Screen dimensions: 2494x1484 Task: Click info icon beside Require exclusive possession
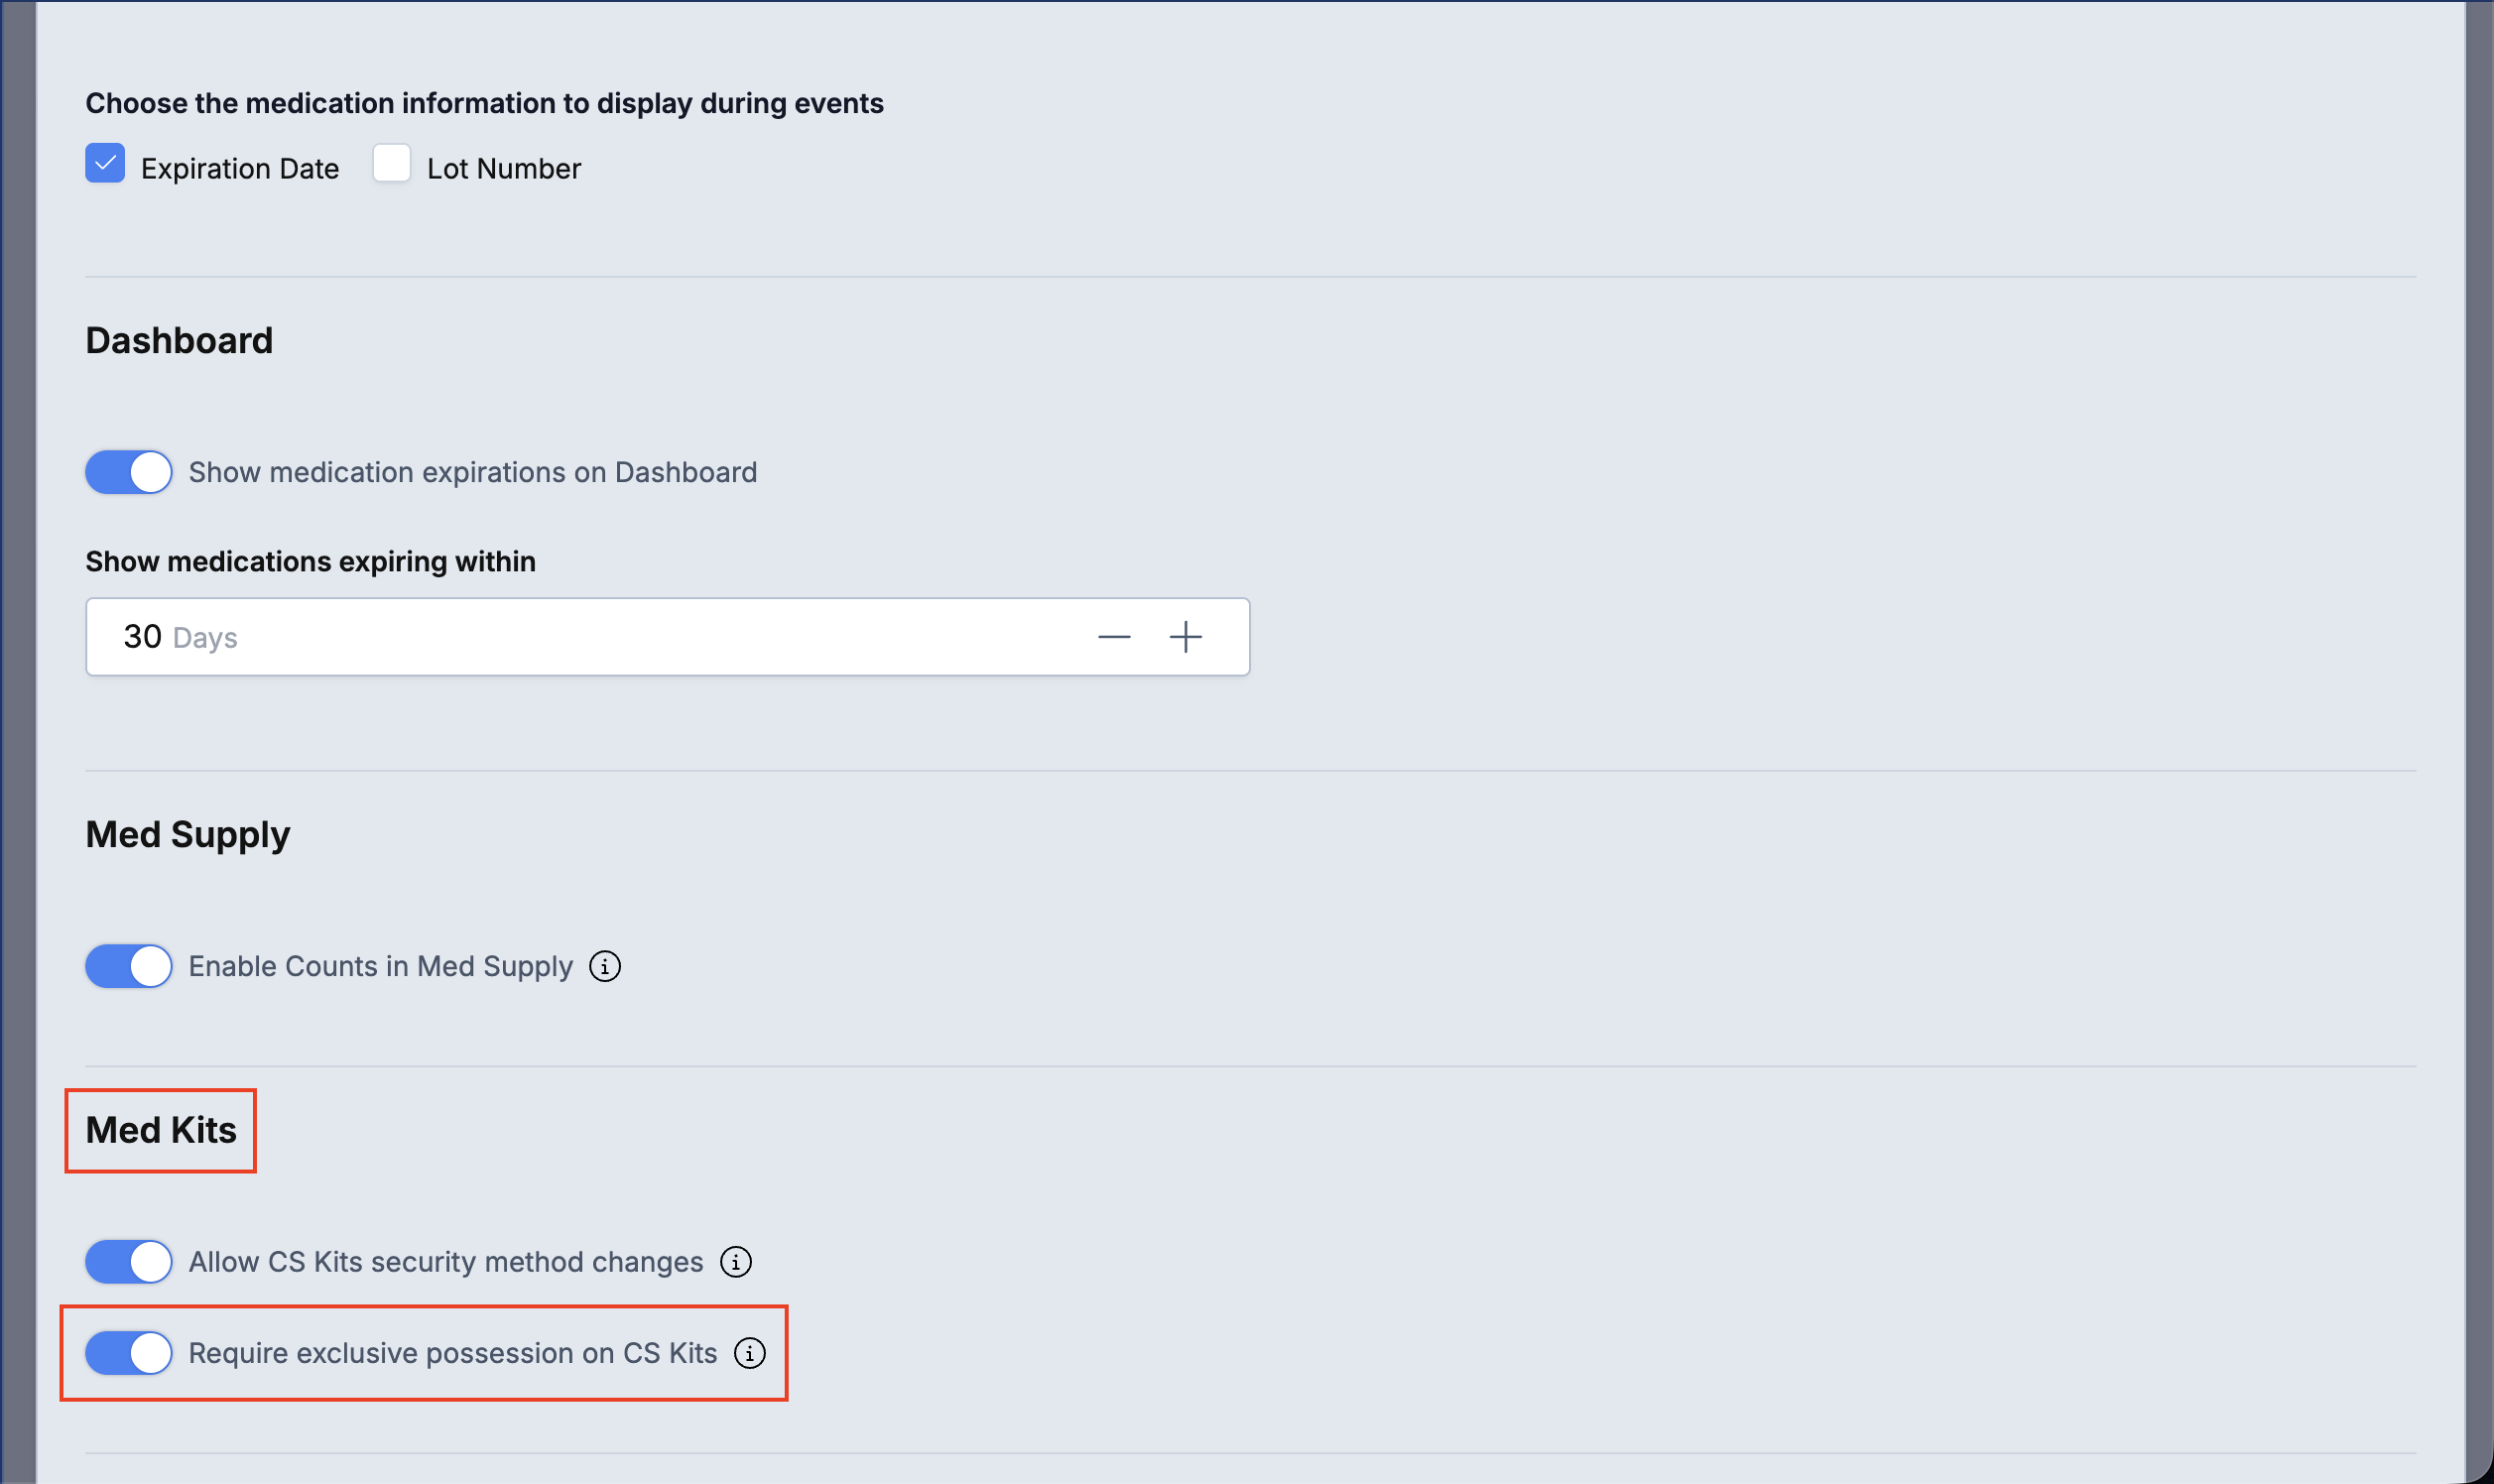(x=750, y=1353)
